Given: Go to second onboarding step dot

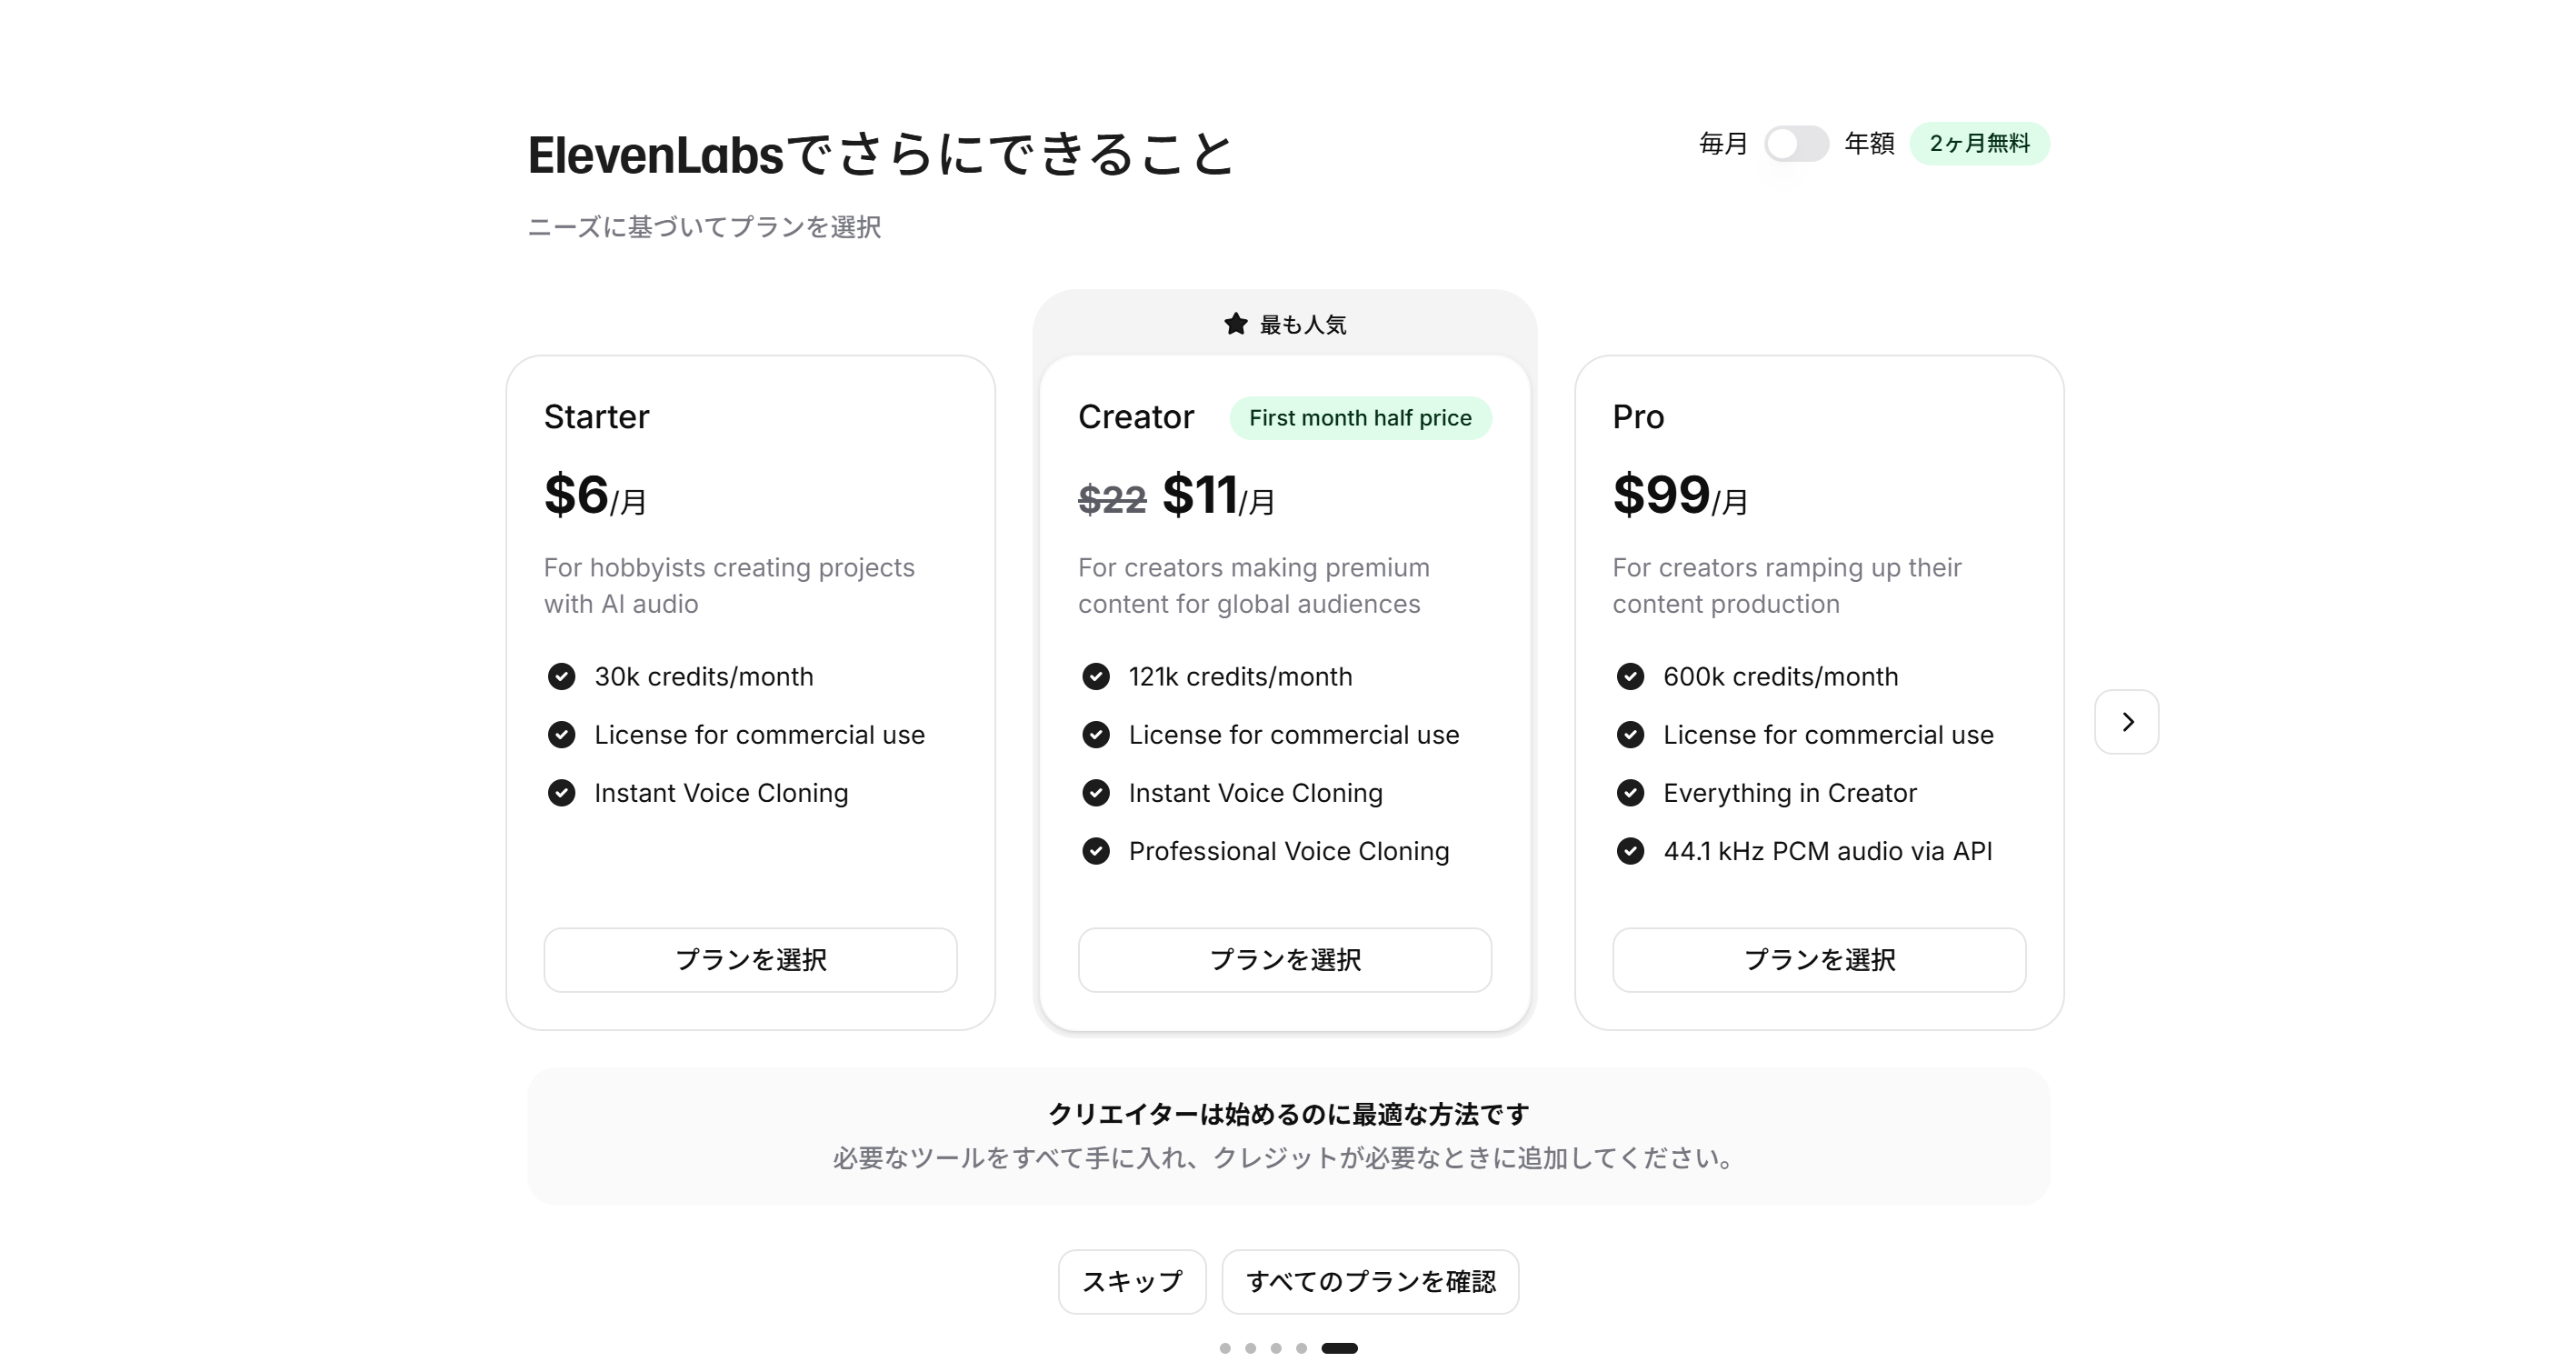Looking at the screenshot, I should point(1250,1348).
